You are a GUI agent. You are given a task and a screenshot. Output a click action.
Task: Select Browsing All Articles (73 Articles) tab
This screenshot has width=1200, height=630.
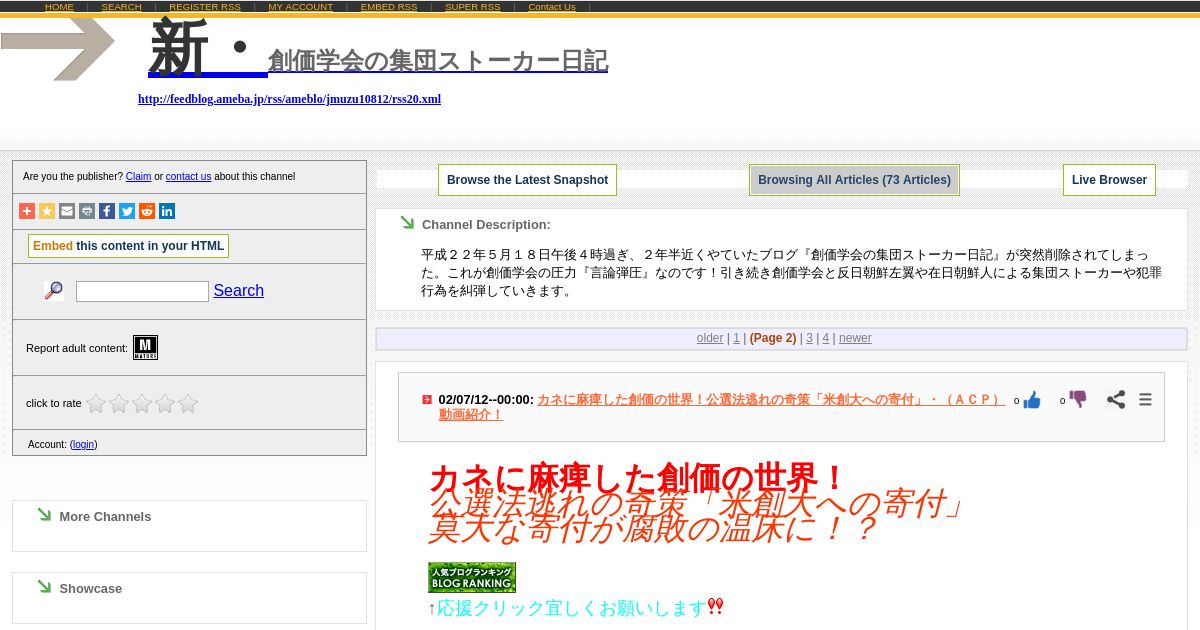point(854,180)
